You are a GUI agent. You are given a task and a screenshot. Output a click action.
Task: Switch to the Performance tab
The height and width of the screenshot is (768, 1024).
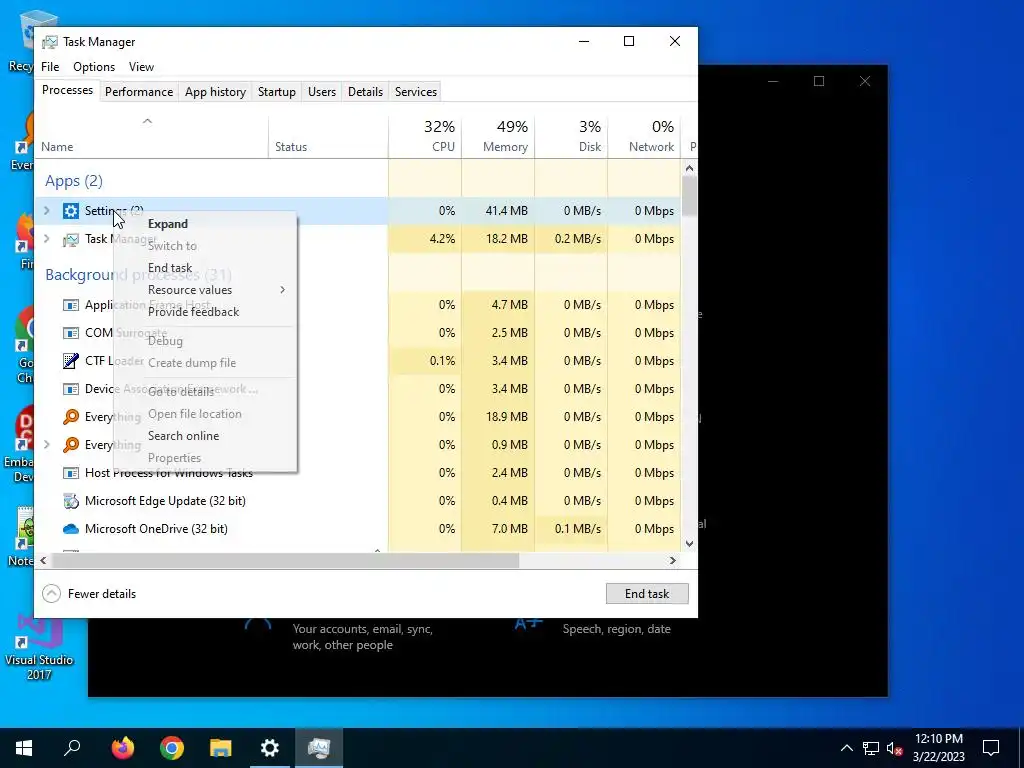click(139, 92)
